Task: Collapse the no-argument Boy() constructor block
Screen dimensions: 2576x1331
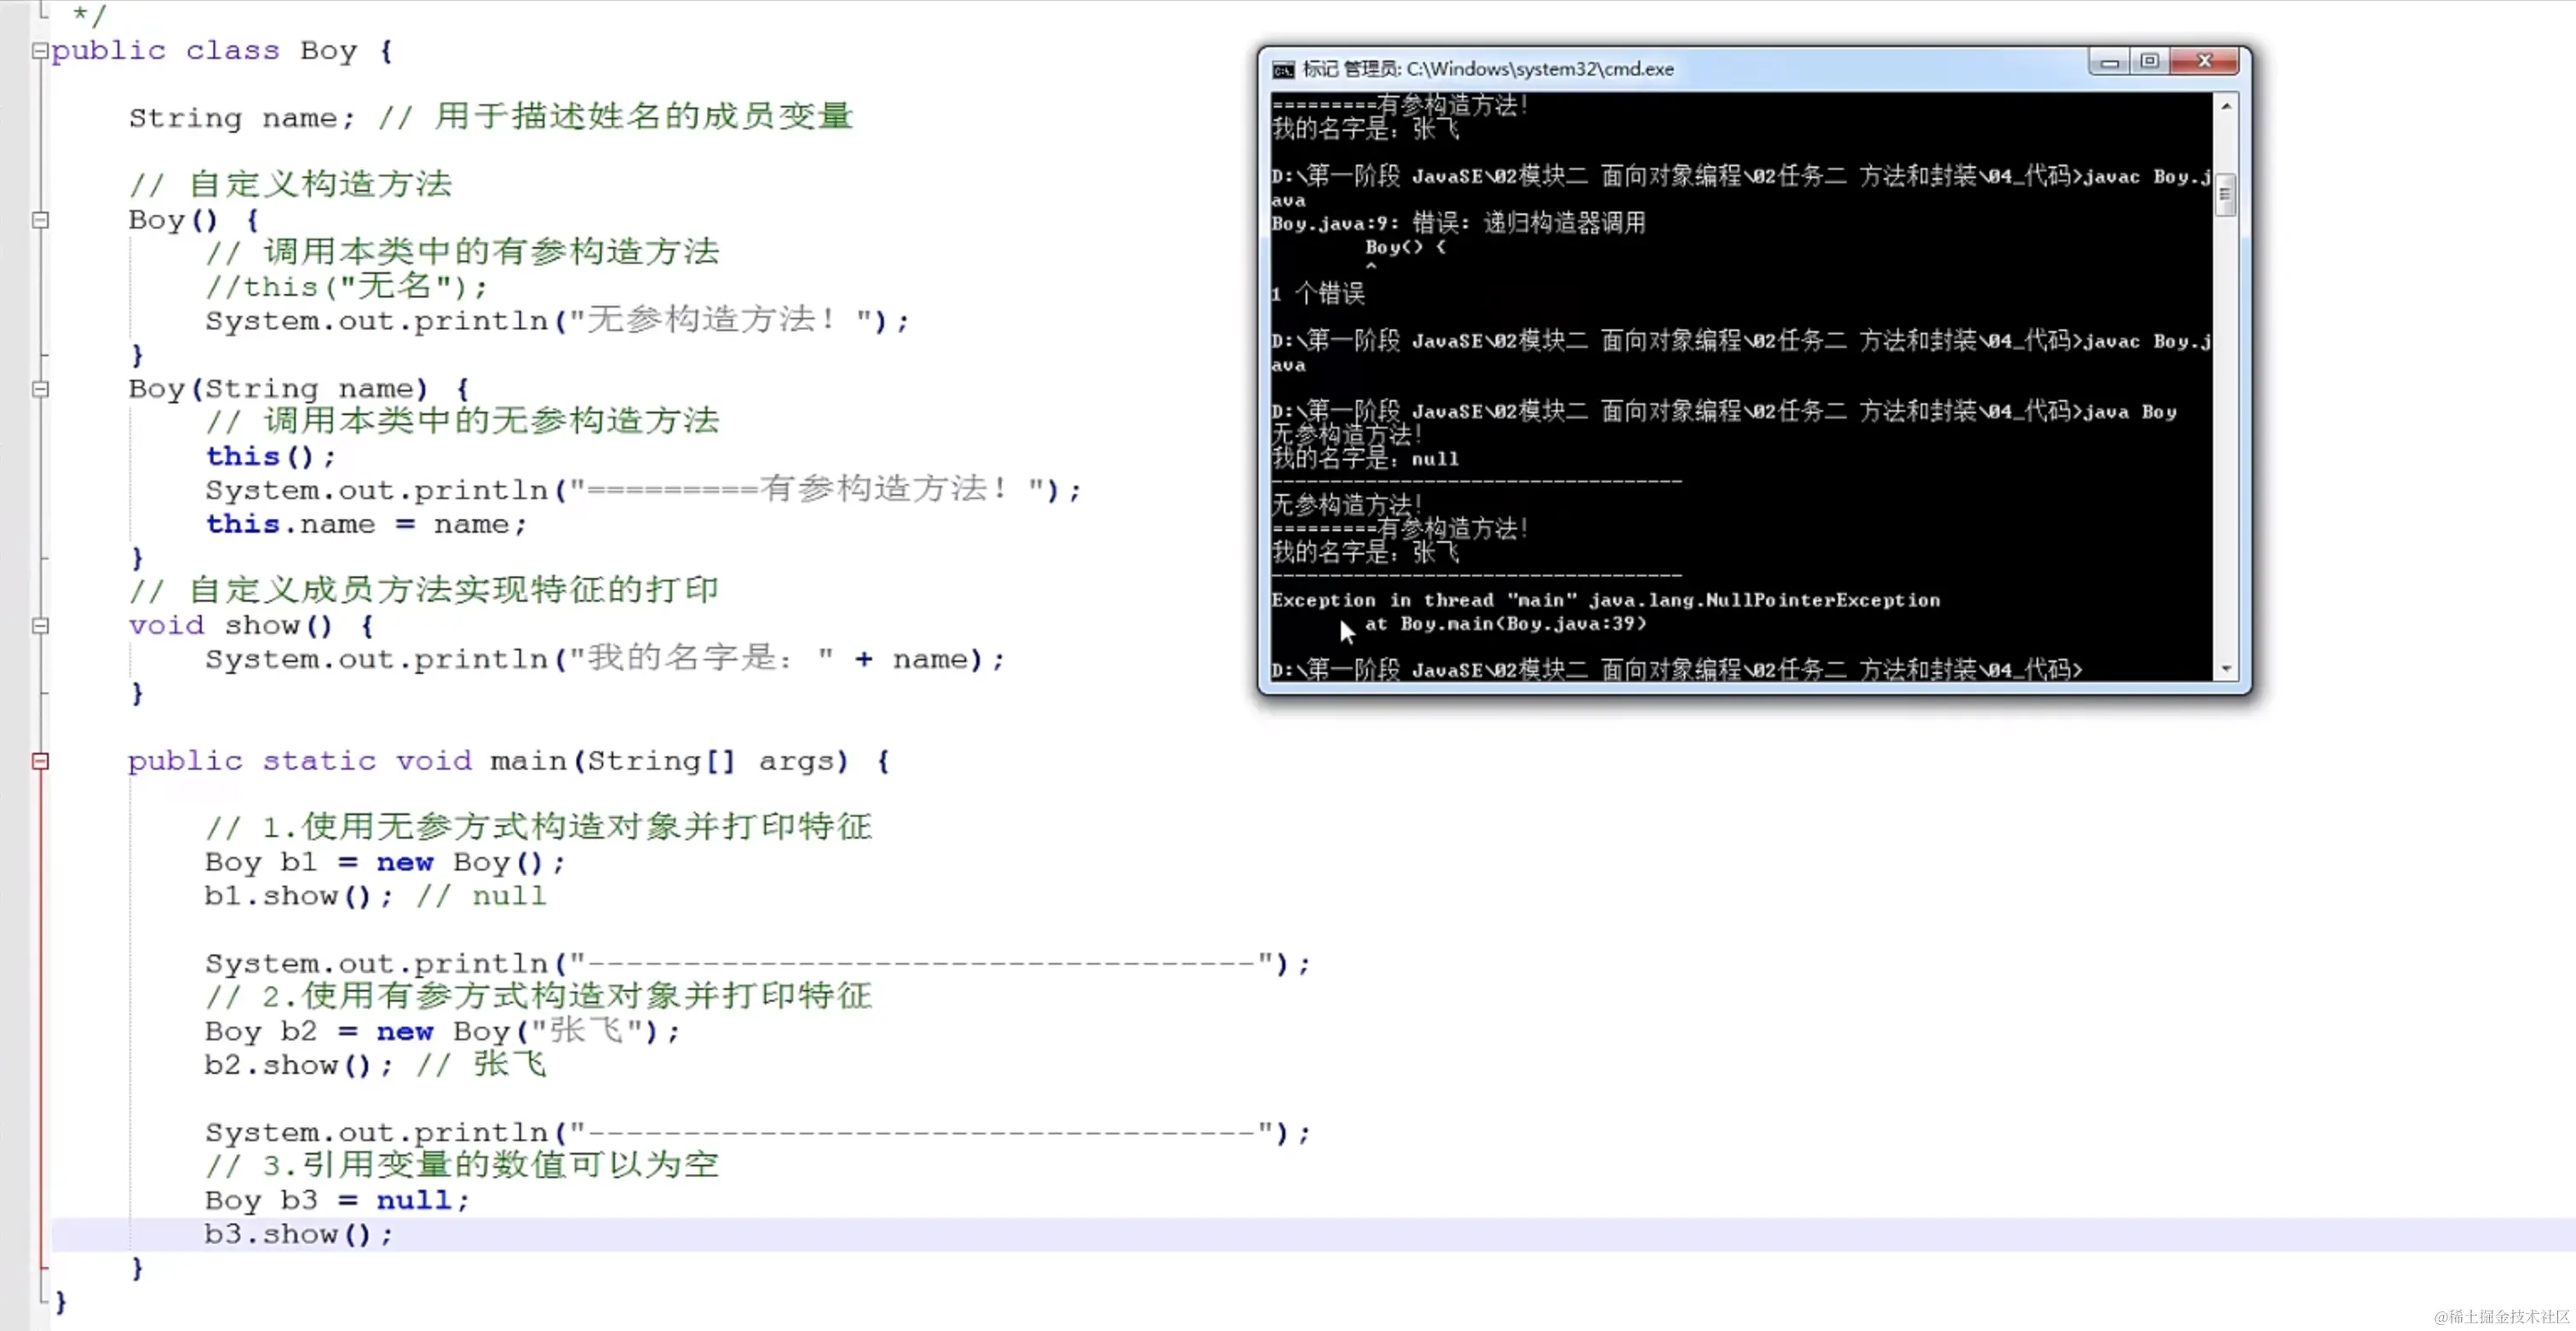Action: point(40,220)
